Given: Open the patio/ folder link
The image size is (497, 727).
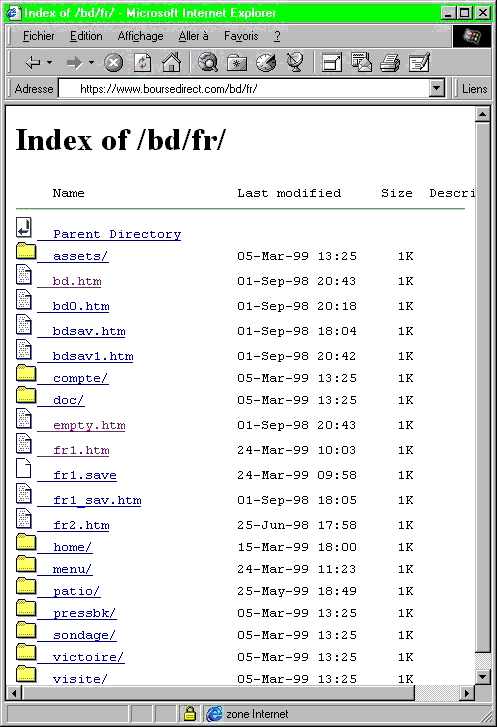Looking at the screenshot, I should point(76,591).
